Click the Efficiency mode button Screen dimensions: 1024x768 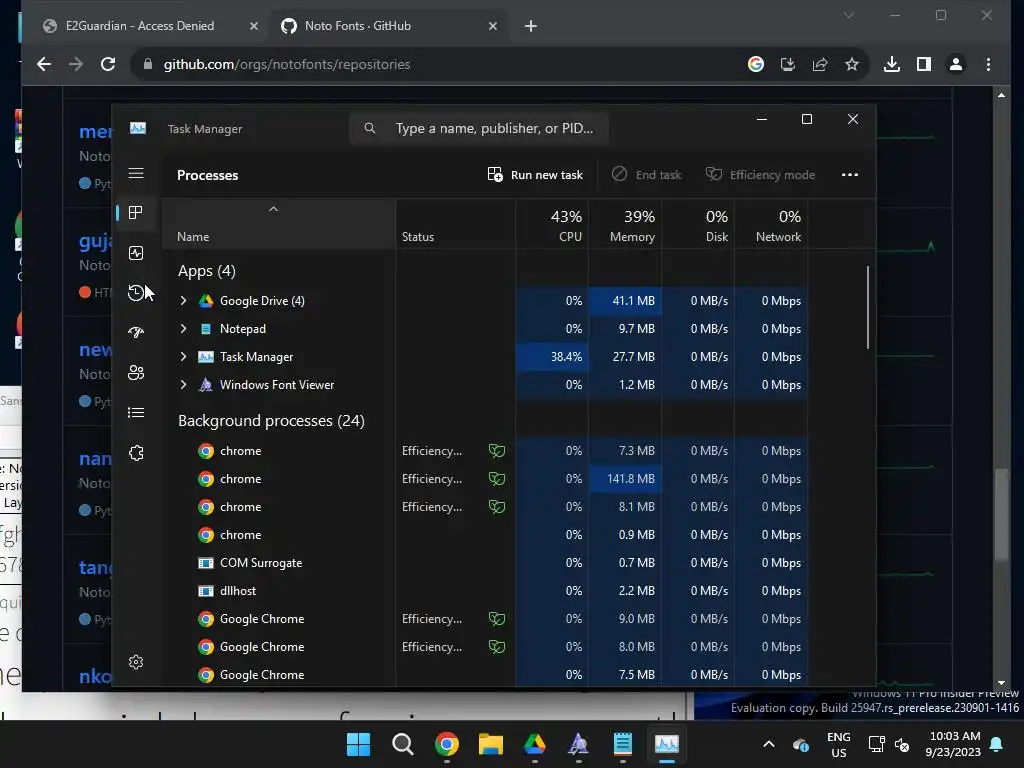point(760,174)
